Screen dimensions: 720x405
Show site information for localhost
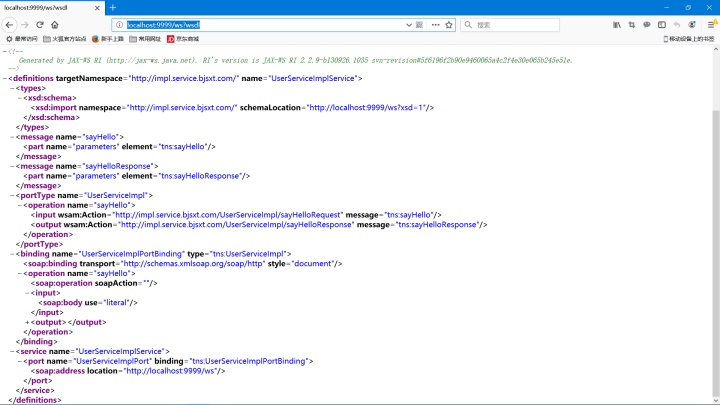tap(119, 25)
